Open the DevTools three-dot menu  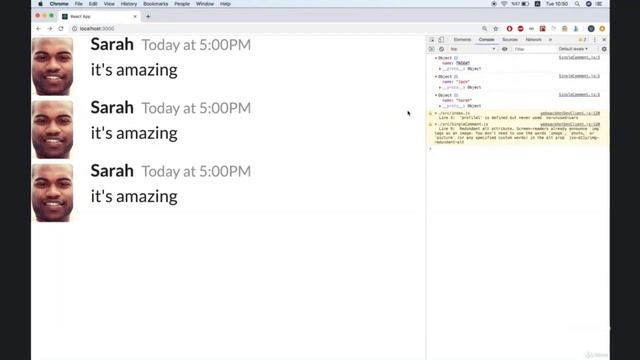tap(595, 40)
